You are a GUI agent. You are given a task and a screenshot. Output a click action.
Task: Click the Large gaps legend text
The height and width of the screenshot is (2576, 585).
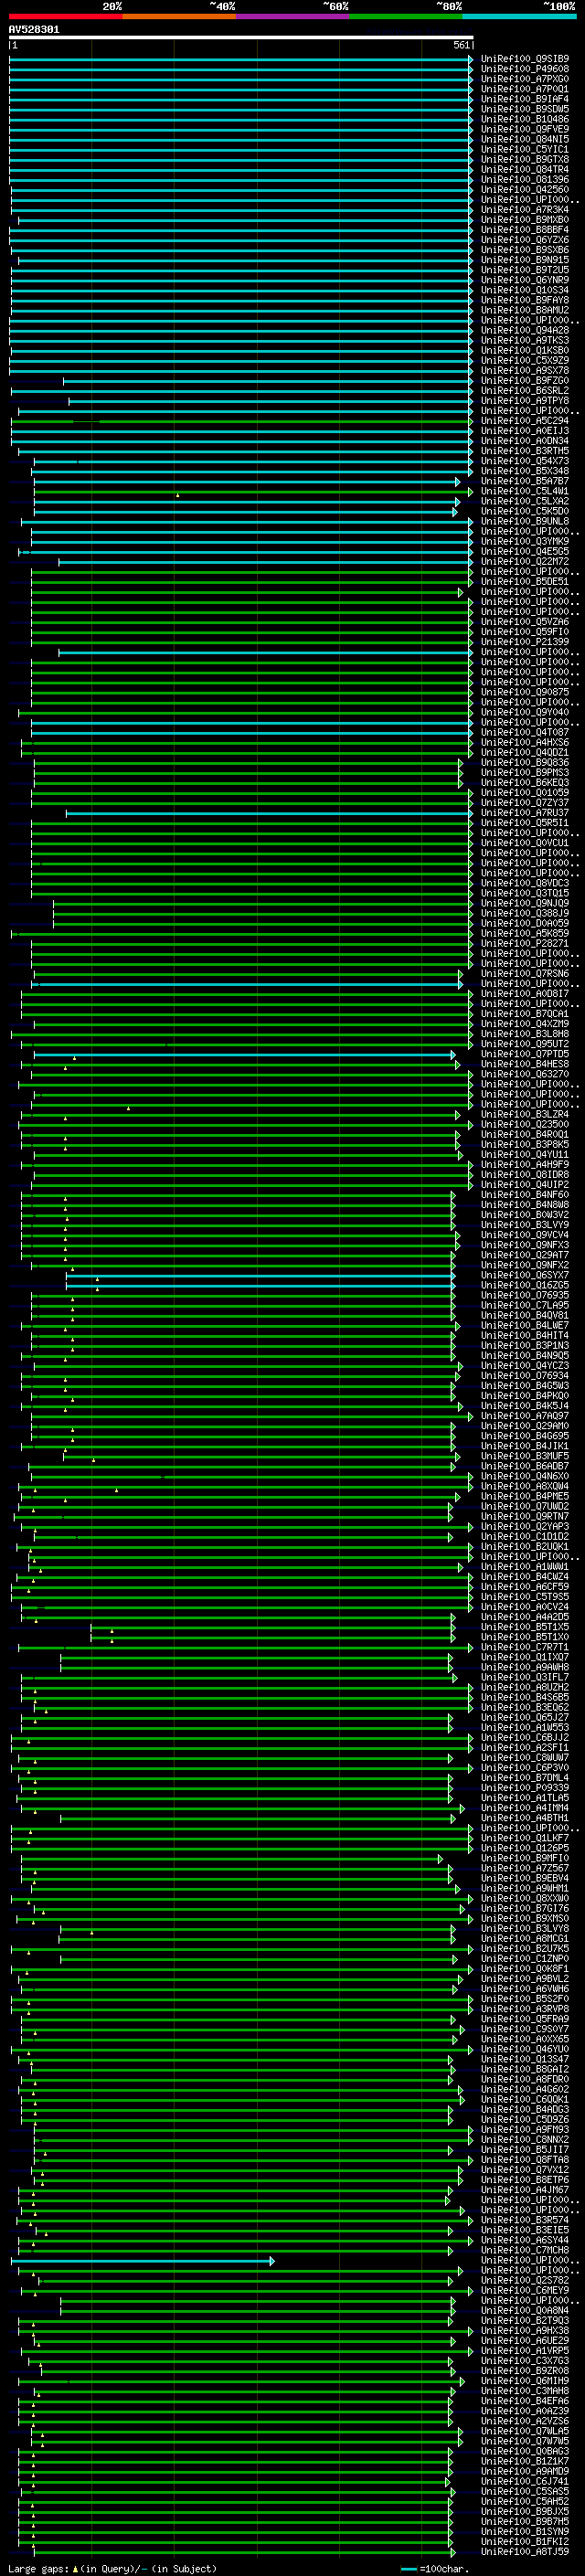(x=112, y=2569)
